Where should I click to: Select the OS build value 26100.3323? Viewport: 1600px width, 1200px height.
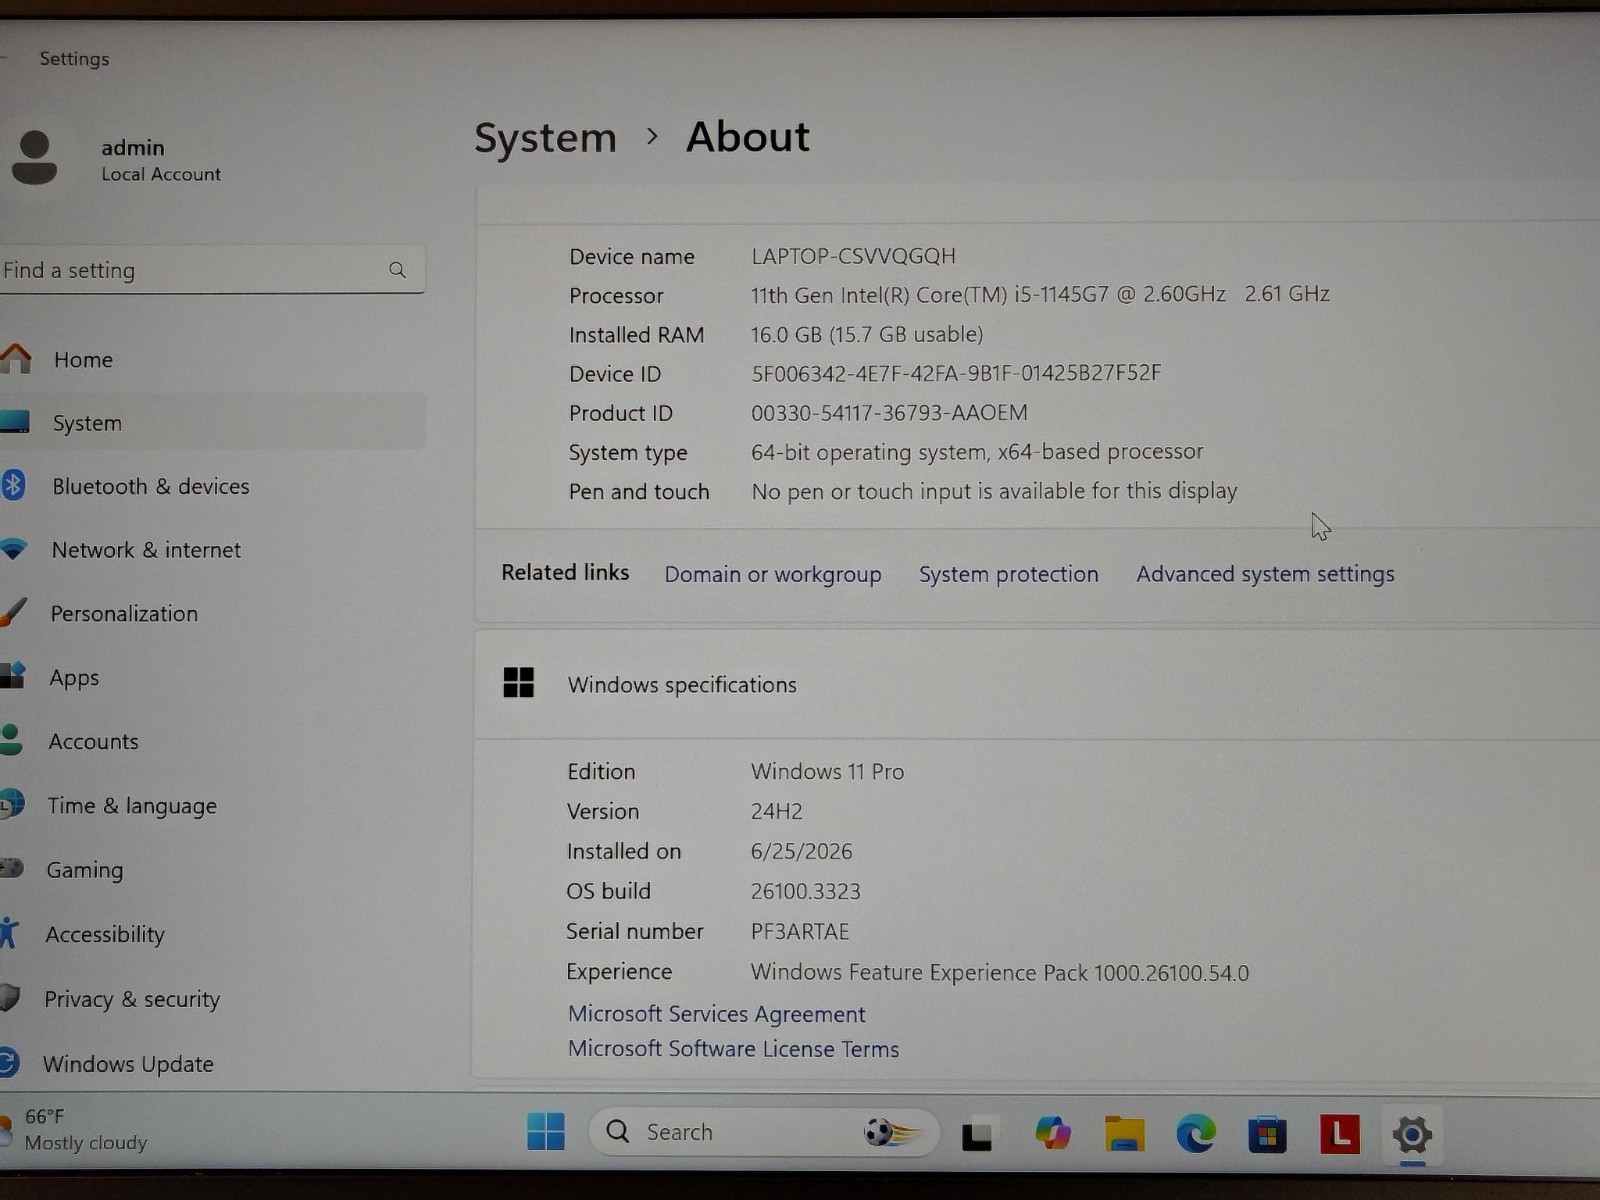pos(805,892)
